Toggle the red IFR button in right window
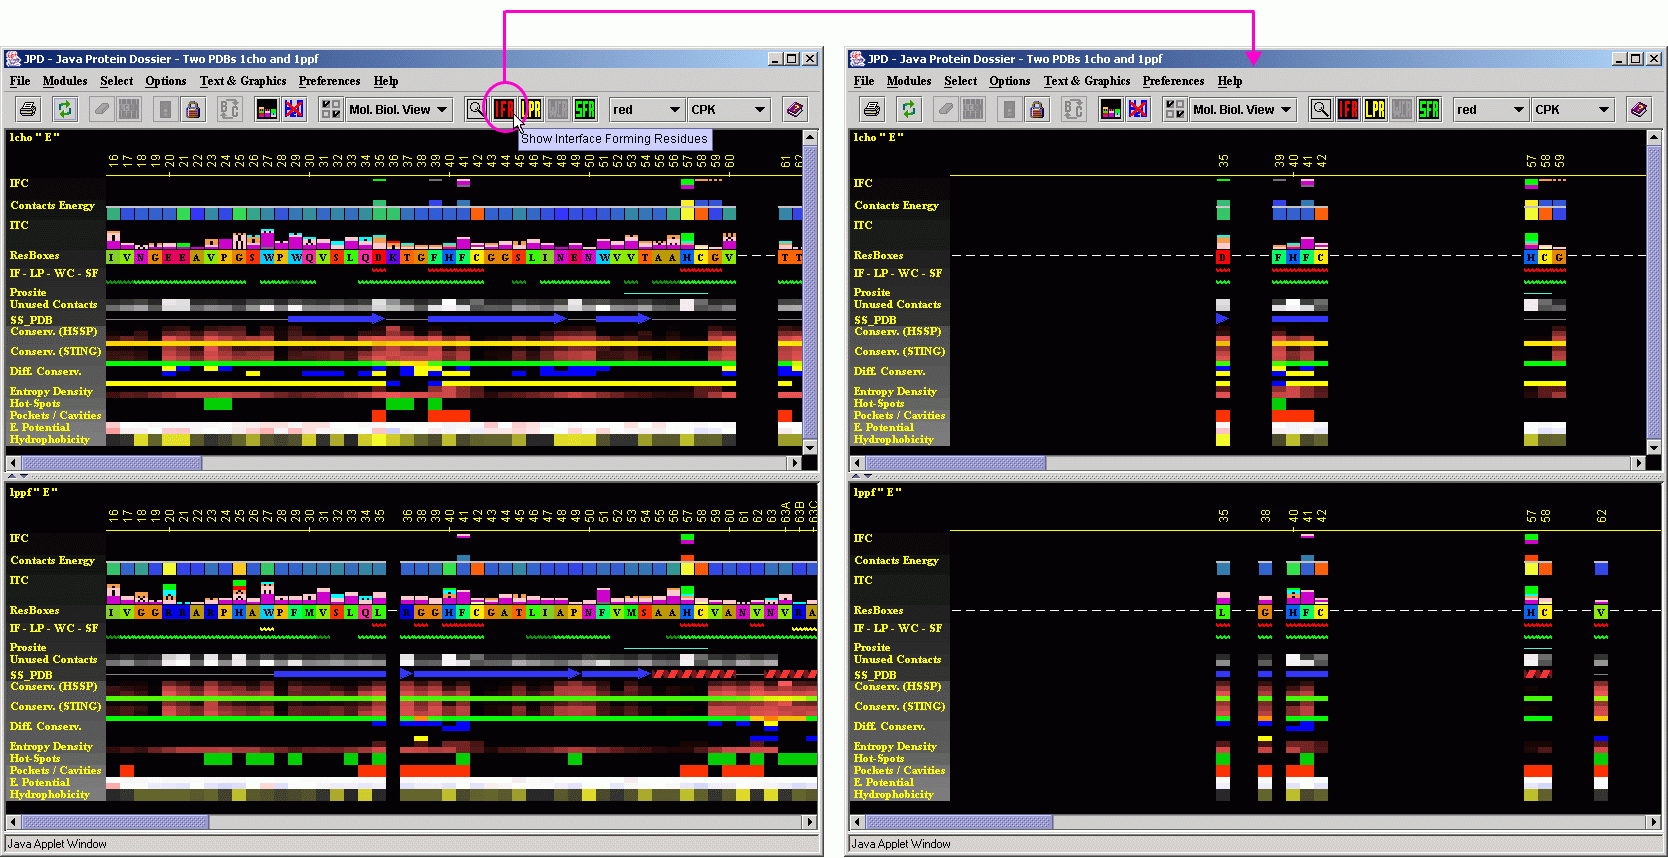 pyautogui.click(x=1348, y=109)
